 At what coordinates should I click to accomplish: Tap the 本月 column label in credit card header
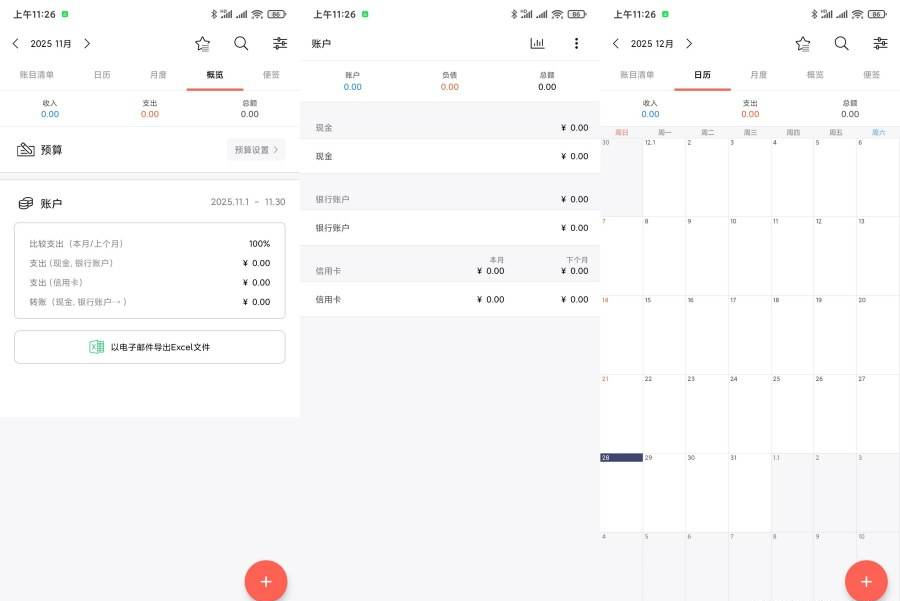pos(496,260)
